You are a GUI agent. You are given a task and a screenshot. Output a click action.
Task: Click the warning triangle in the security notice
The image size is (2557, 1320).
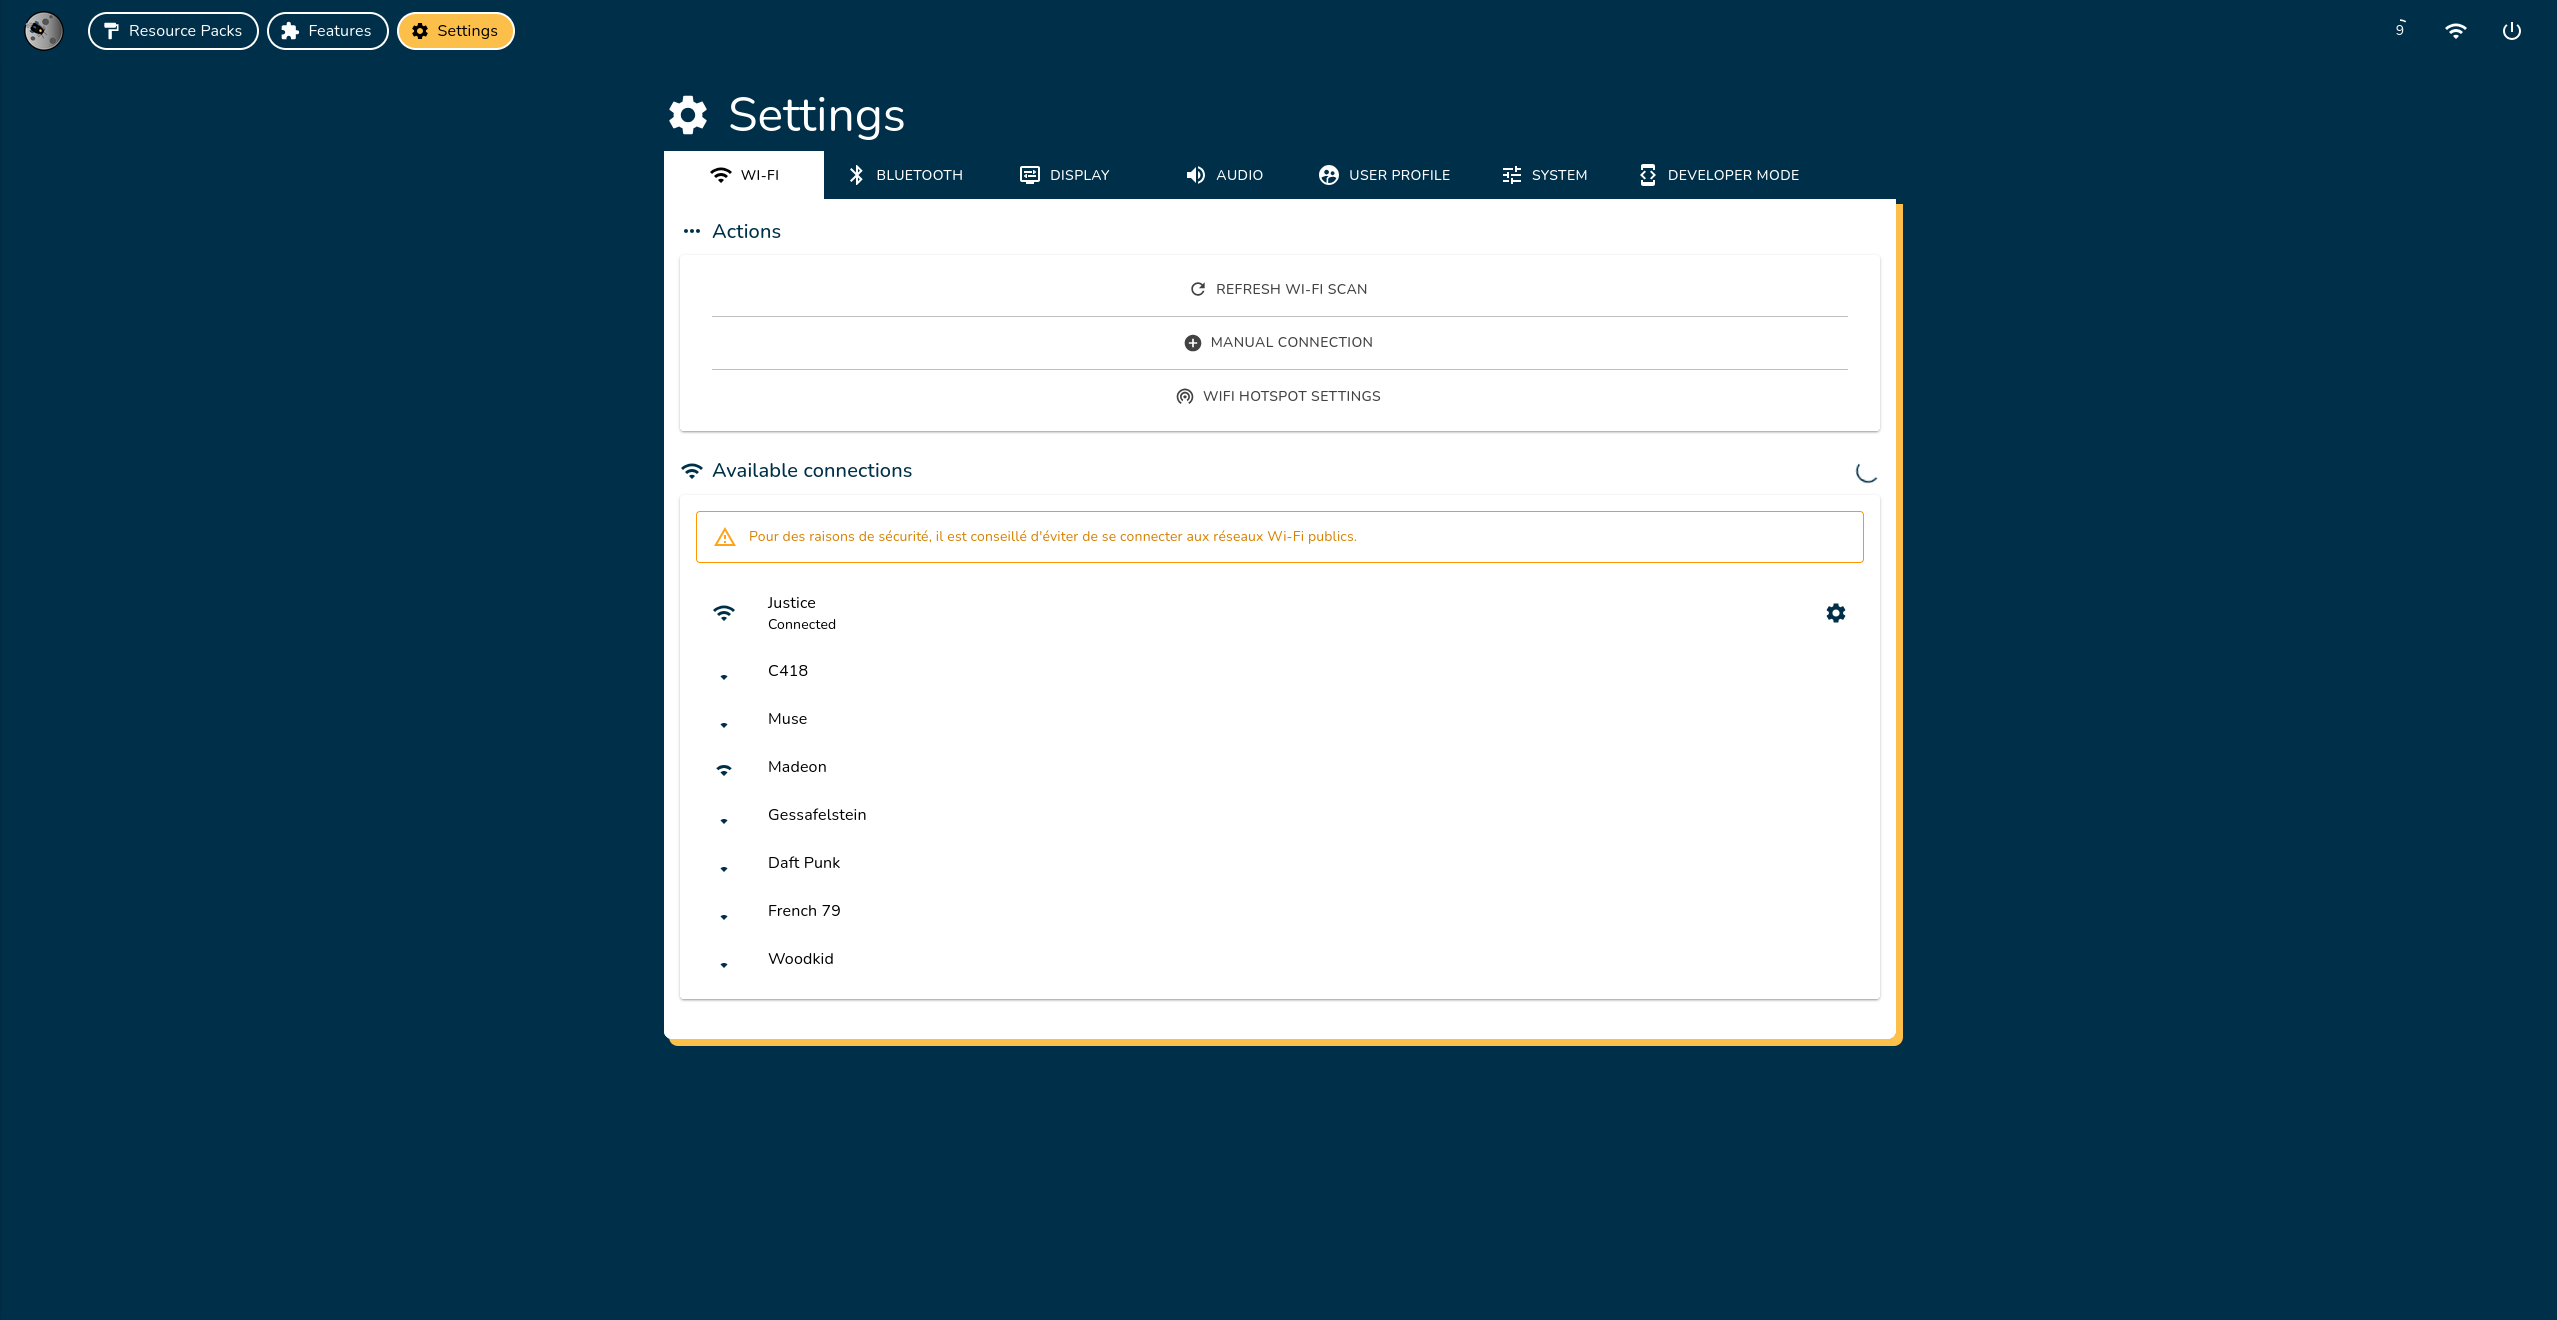[x=725, y=536]
